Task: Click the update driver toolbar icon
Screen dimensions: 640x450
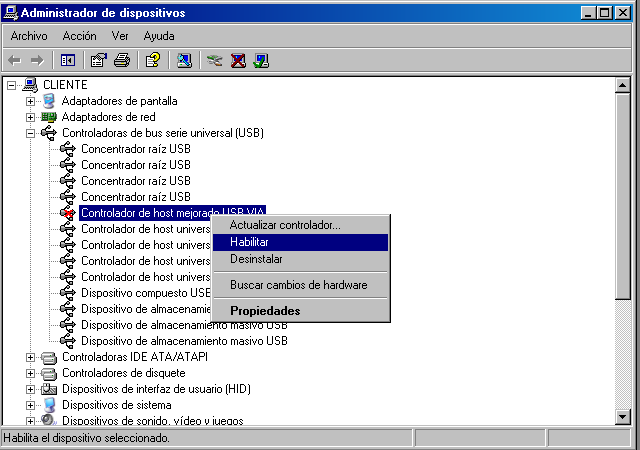Action: tap(214, 61)
